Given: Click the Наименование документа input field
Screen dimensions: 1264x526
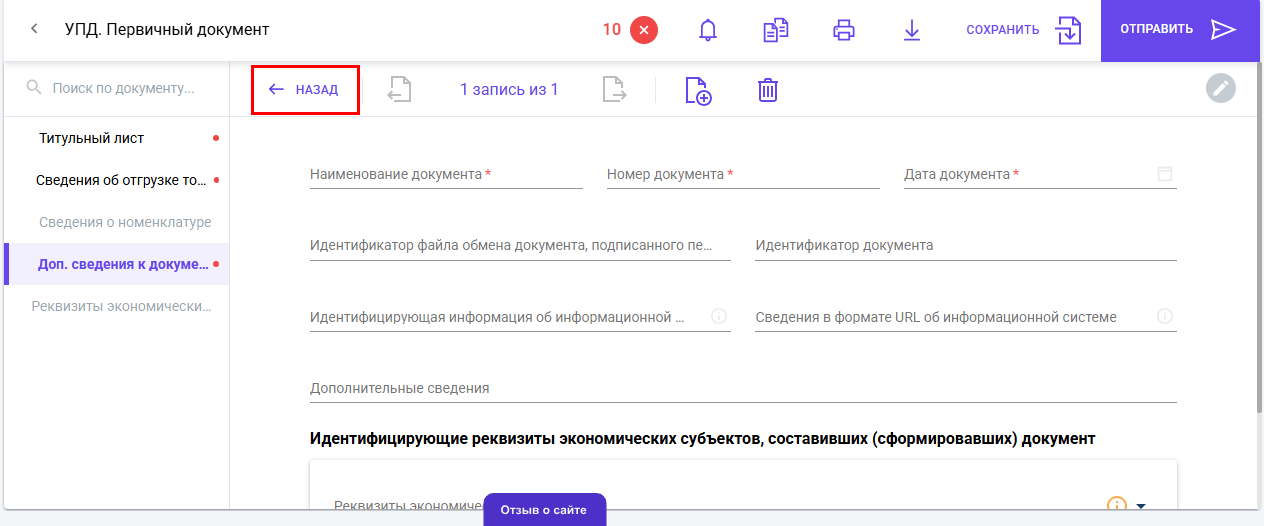Looking at the screenshot, I should 446,175.
